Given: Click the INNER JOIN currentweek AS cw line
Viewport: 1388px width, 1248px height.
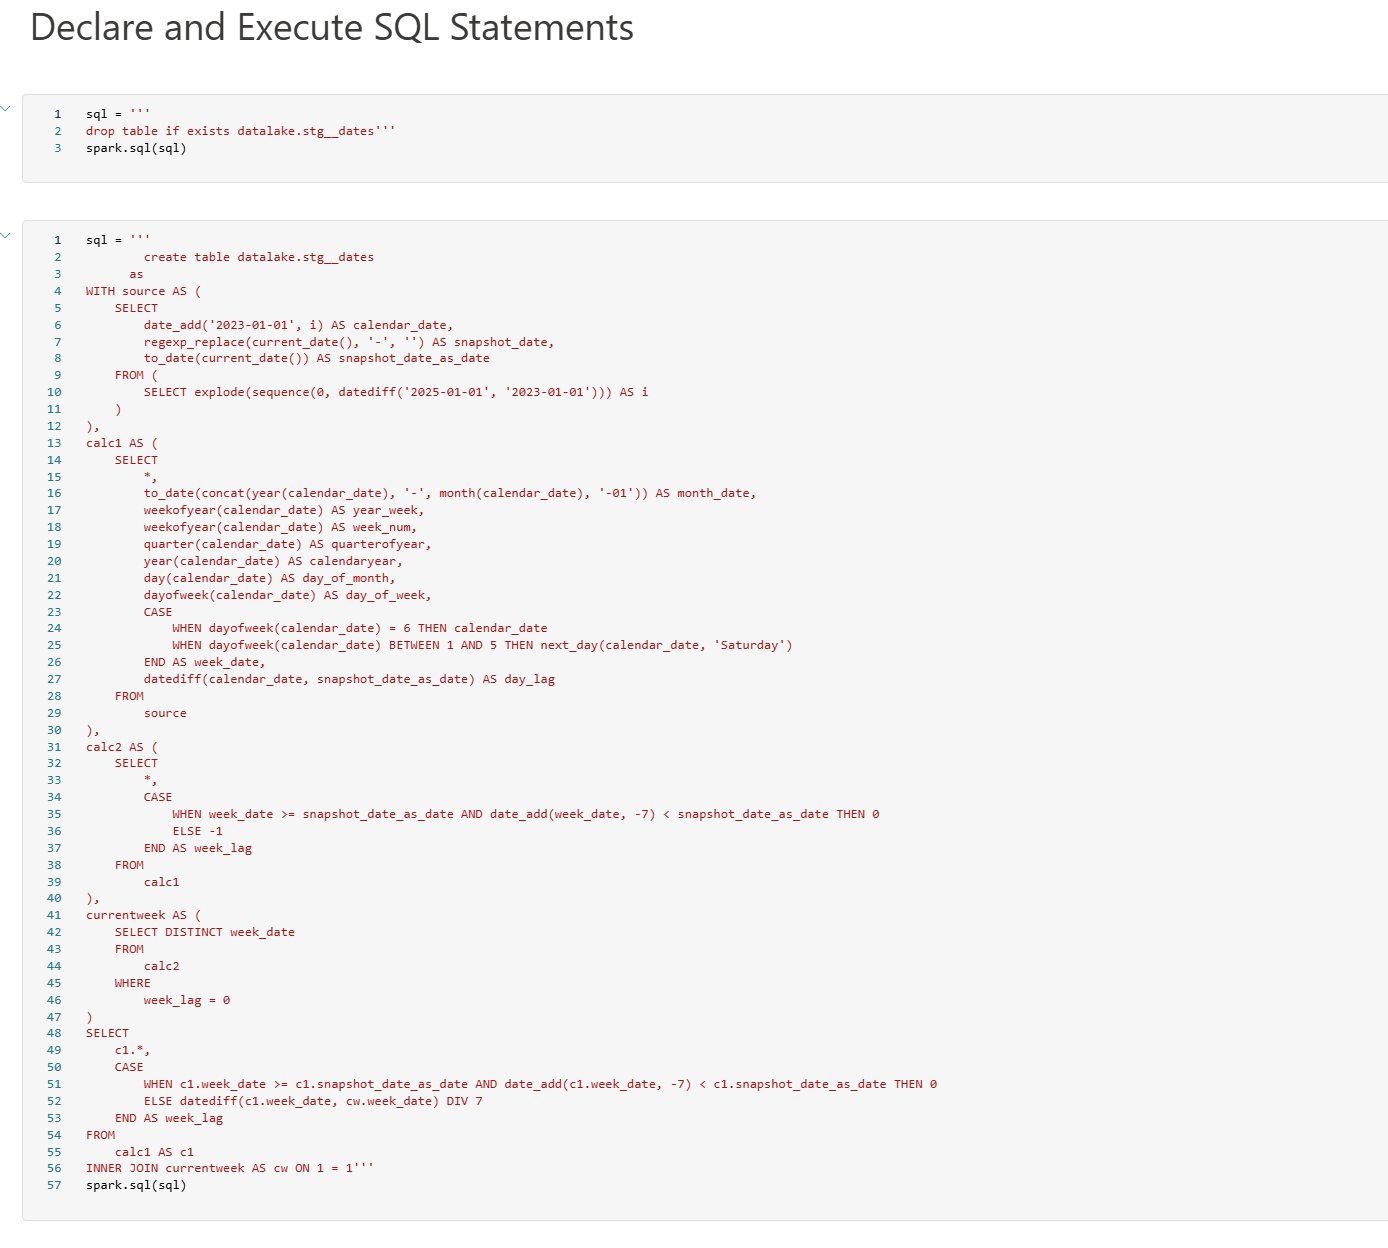Looking at the screenshot, I should coord(230,1168).
